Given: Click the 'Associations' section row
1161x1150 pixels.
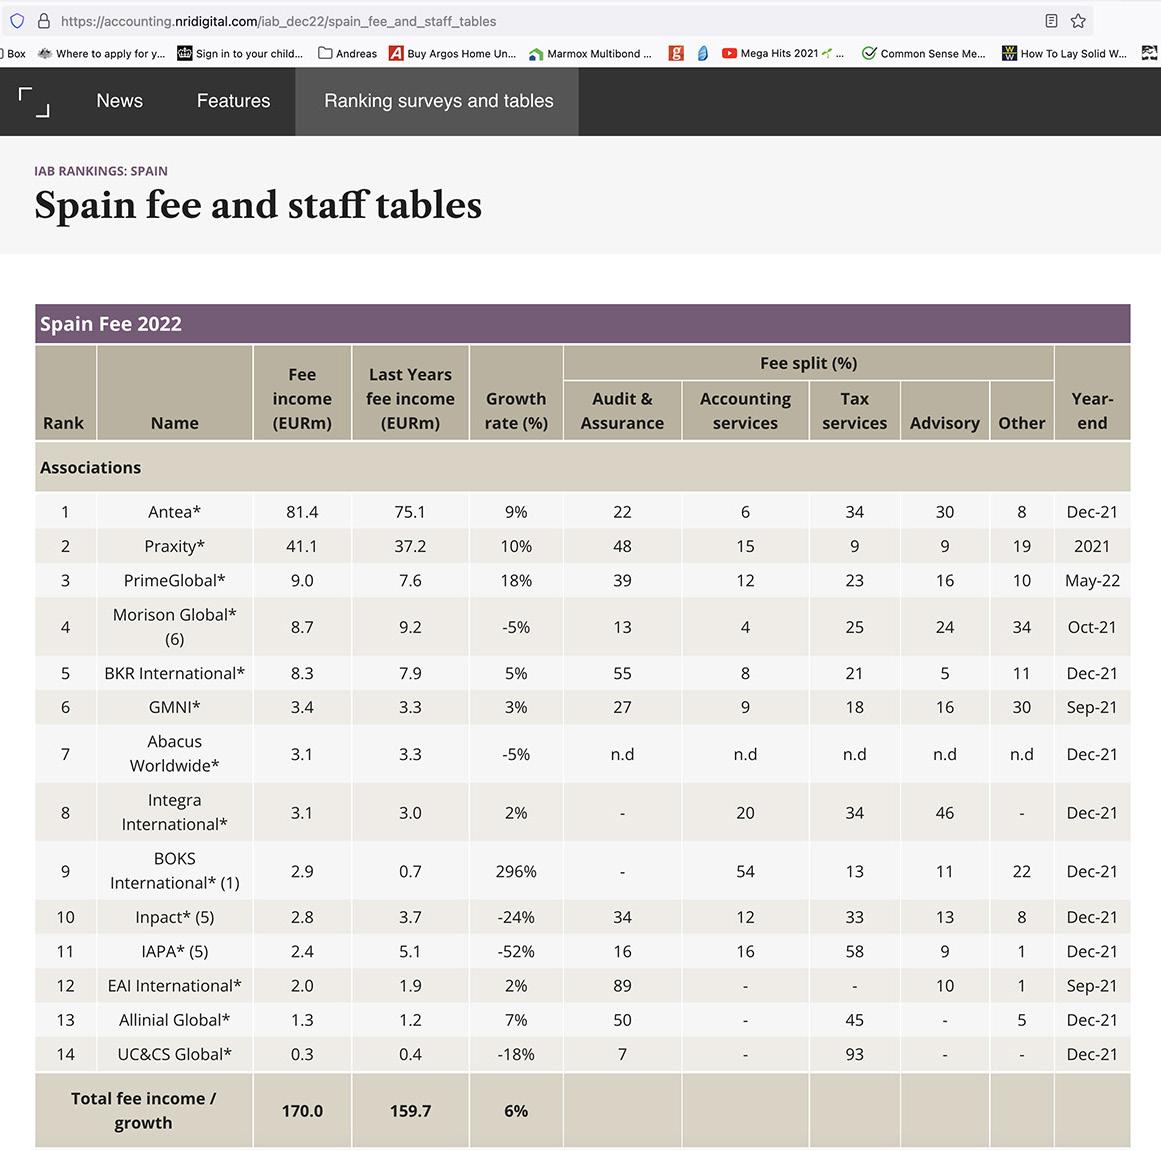Looking at the screenshot, I should tap(583, 467).
